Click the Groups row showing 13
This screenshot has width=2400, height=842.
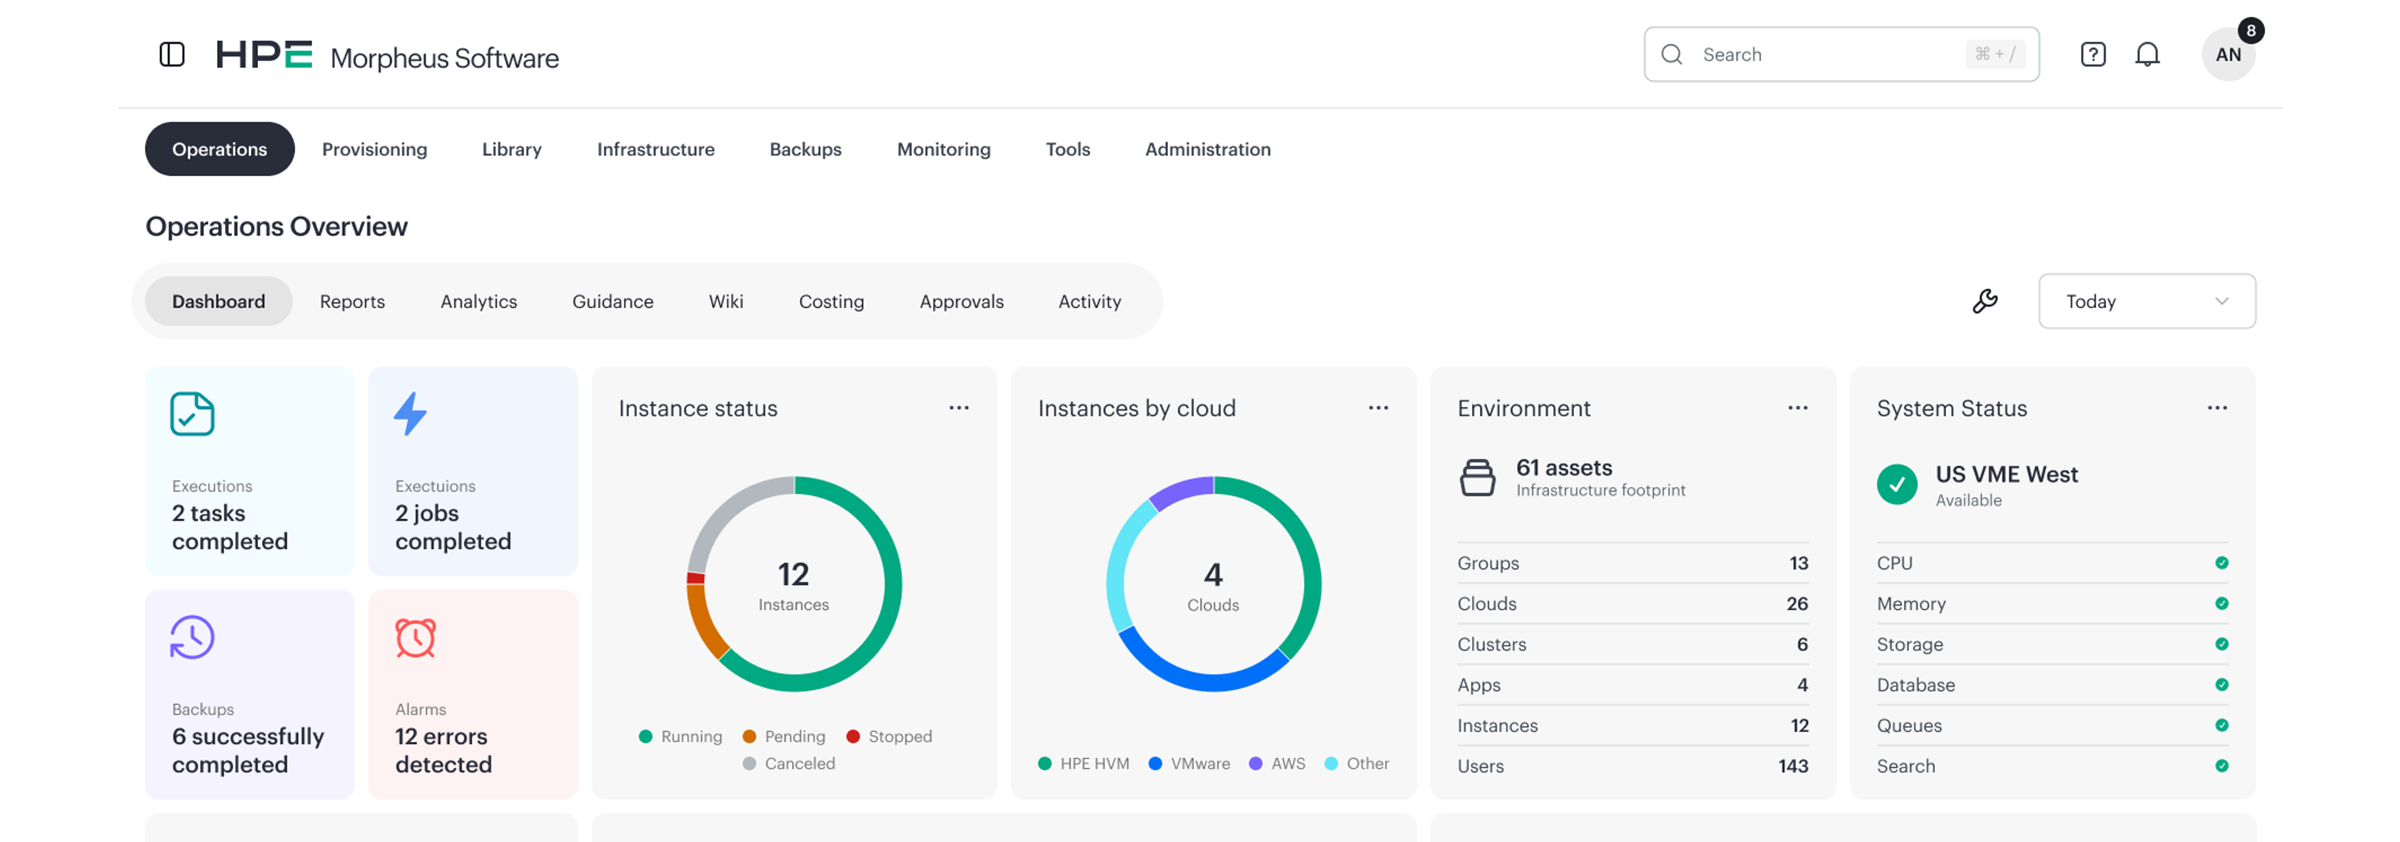pyautogui.click(x=1632, y=563)
